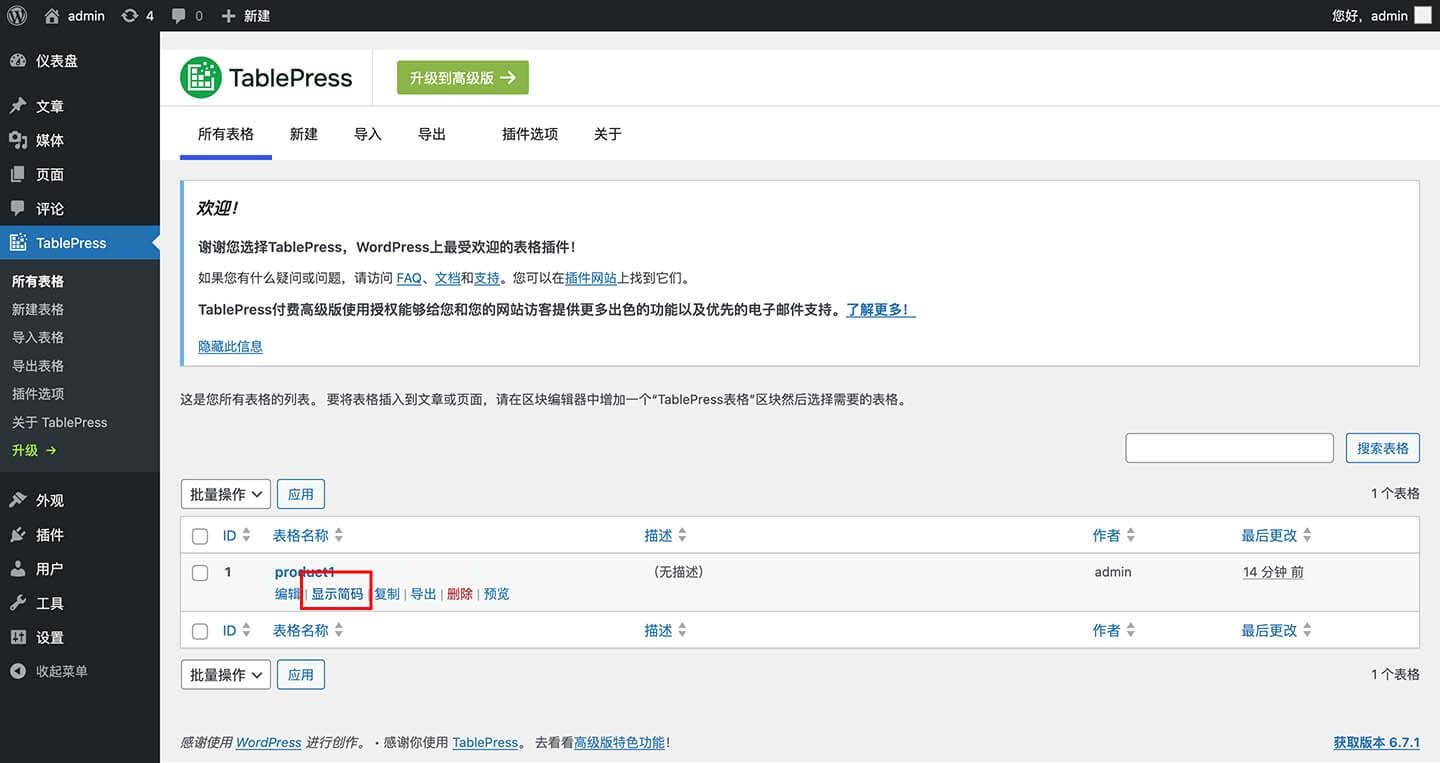Sort by 描述 in the header row
1440x763 pixels.
coord(666,536)
